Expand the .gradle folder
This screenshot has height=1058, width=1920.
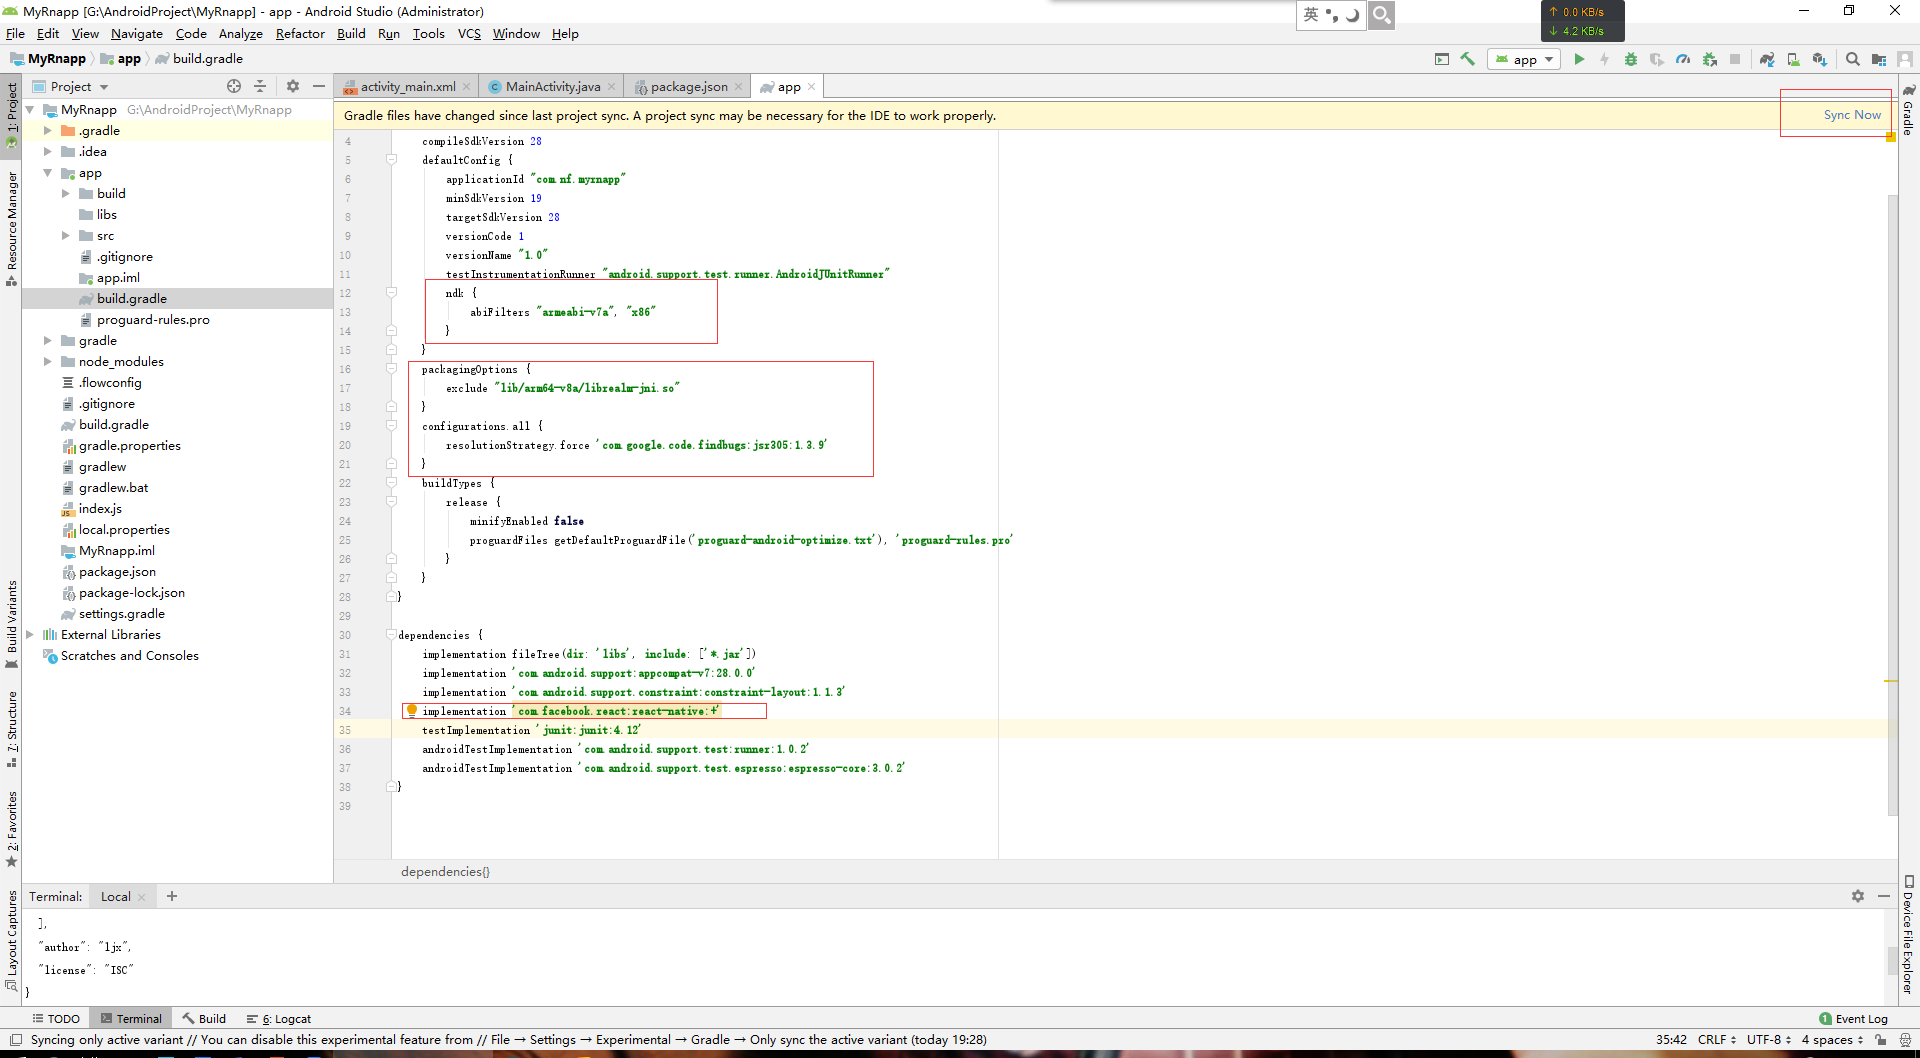pyautogui.click(x=48, y=131)
